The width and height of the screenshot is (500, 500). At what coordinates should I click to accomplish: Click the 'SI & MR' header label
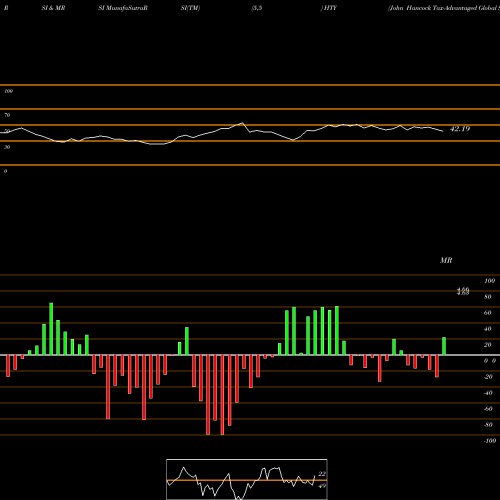point(53,8)
